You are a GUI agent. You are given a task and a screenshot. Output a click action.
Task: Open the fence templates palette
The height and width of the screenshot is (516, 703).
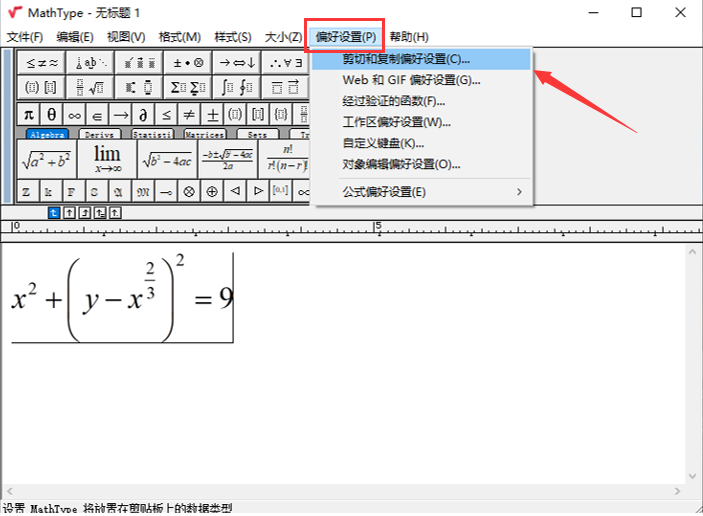click(42, 87)
